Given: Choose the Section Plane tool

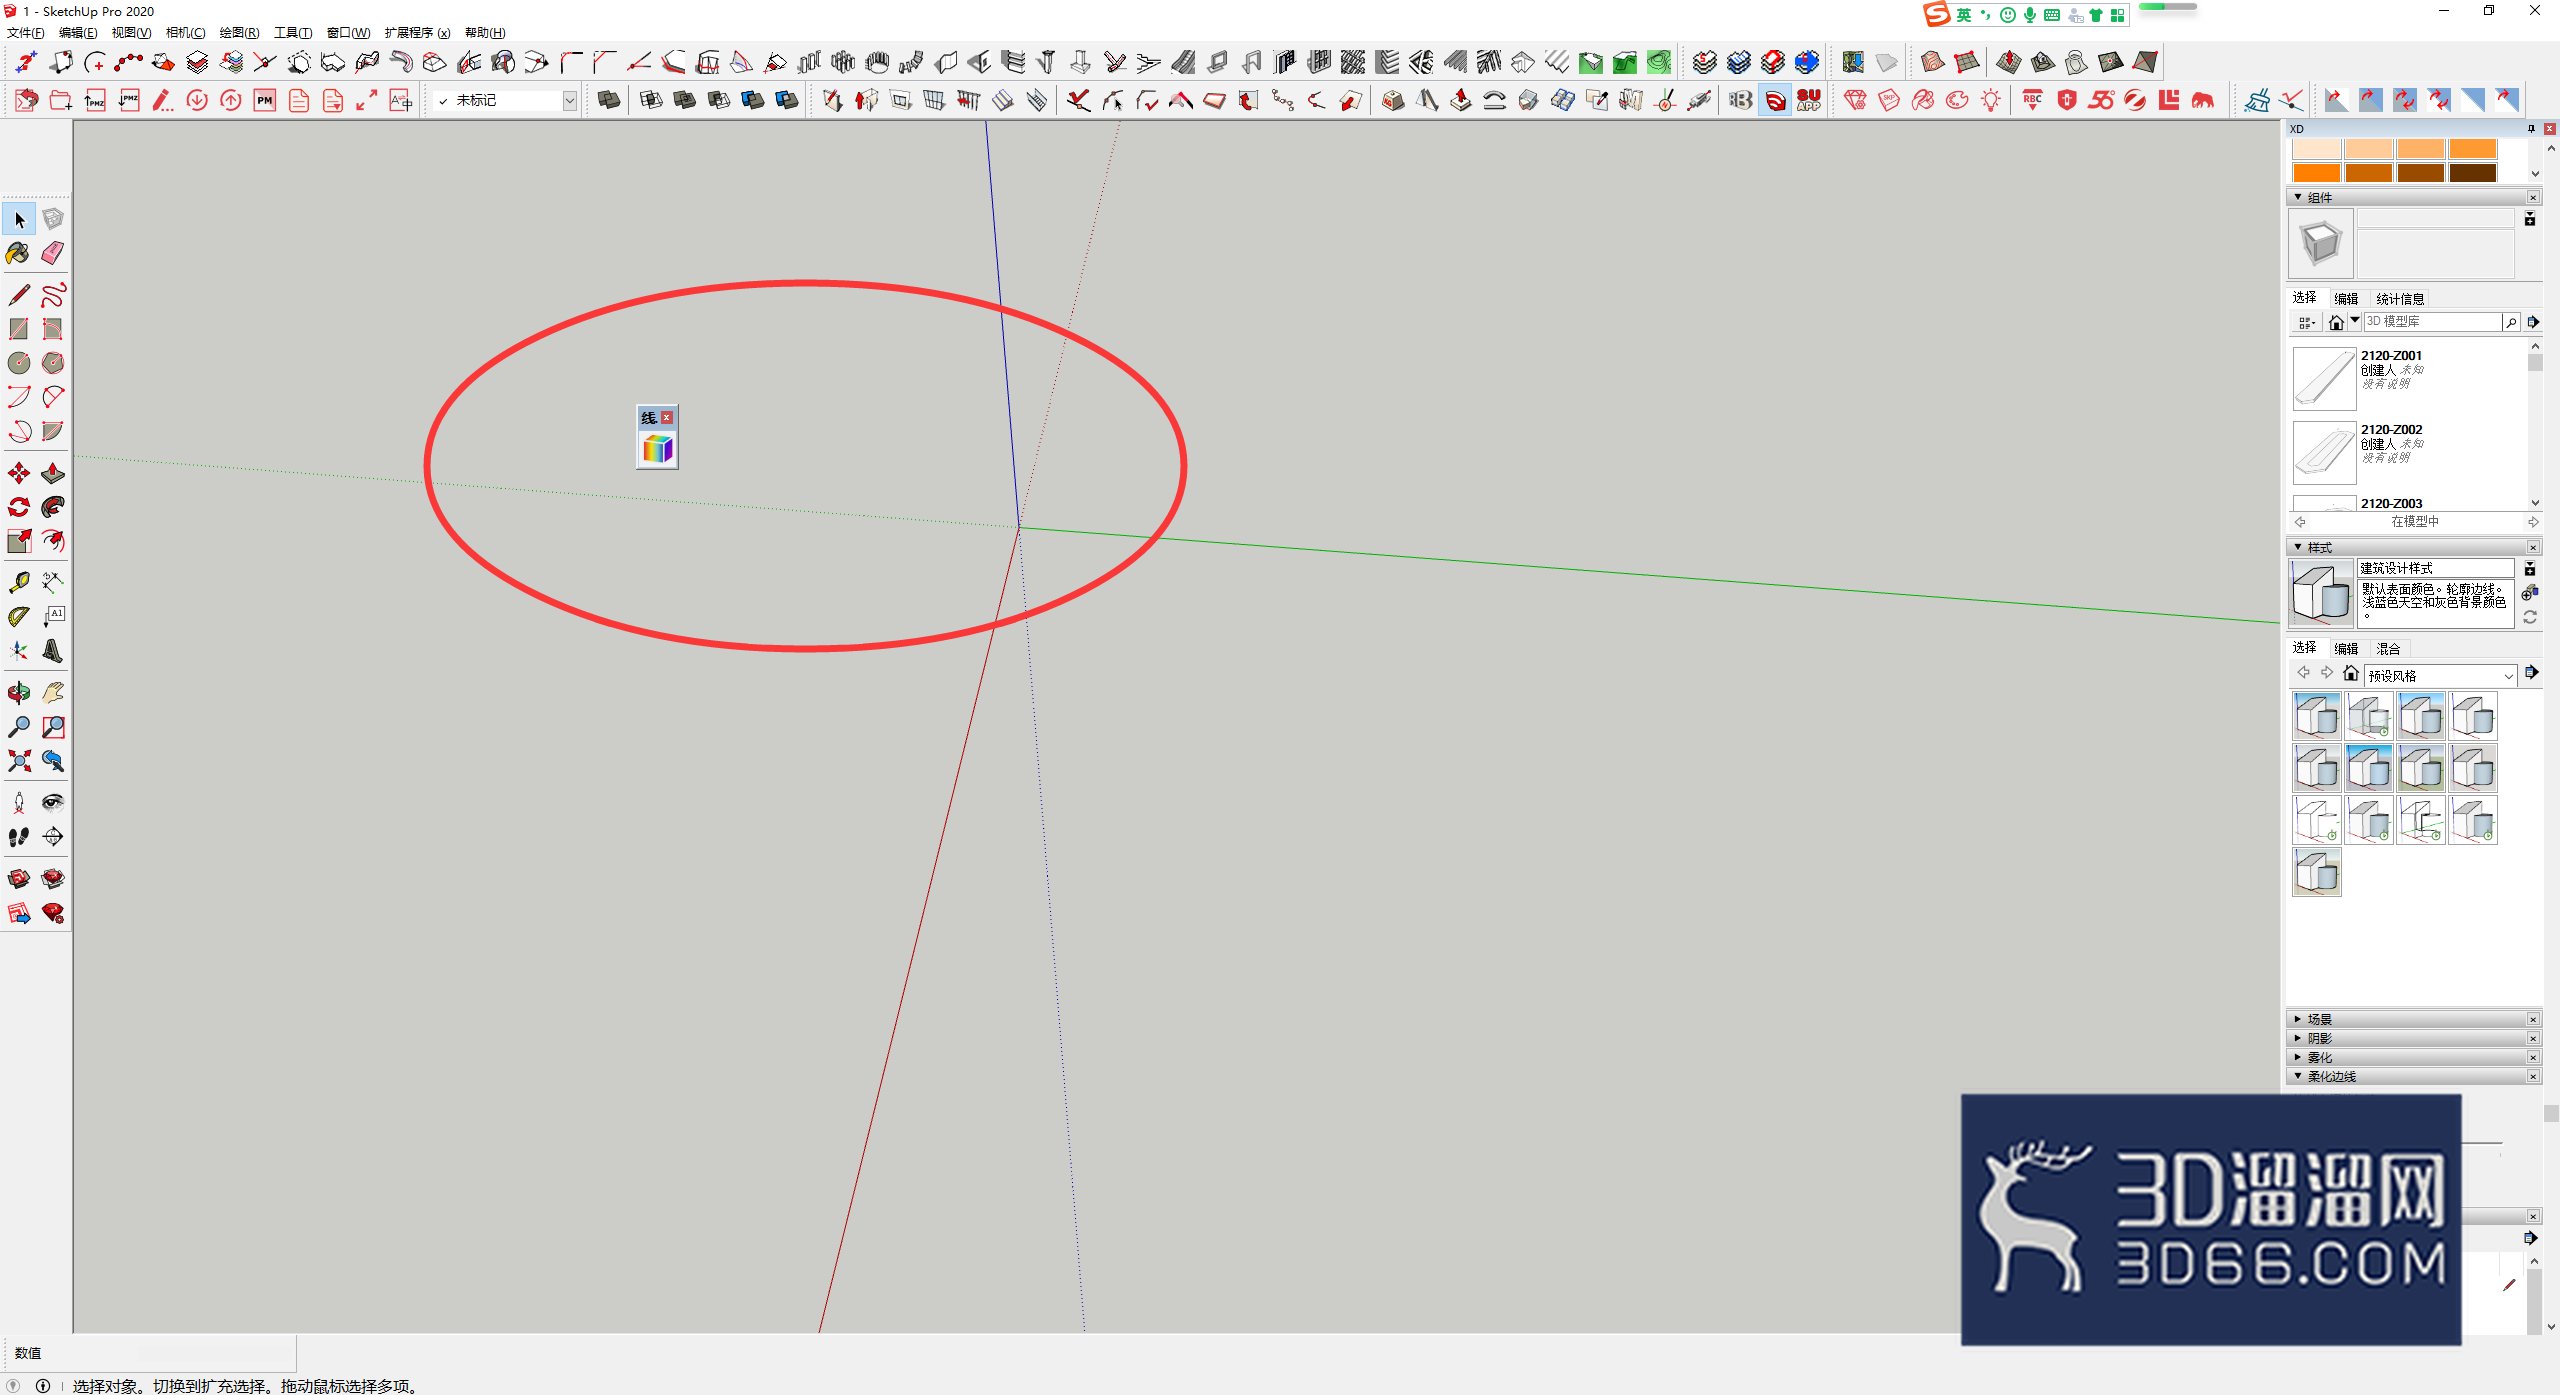Looking at the screenshot, I should [x=53, y=837].
